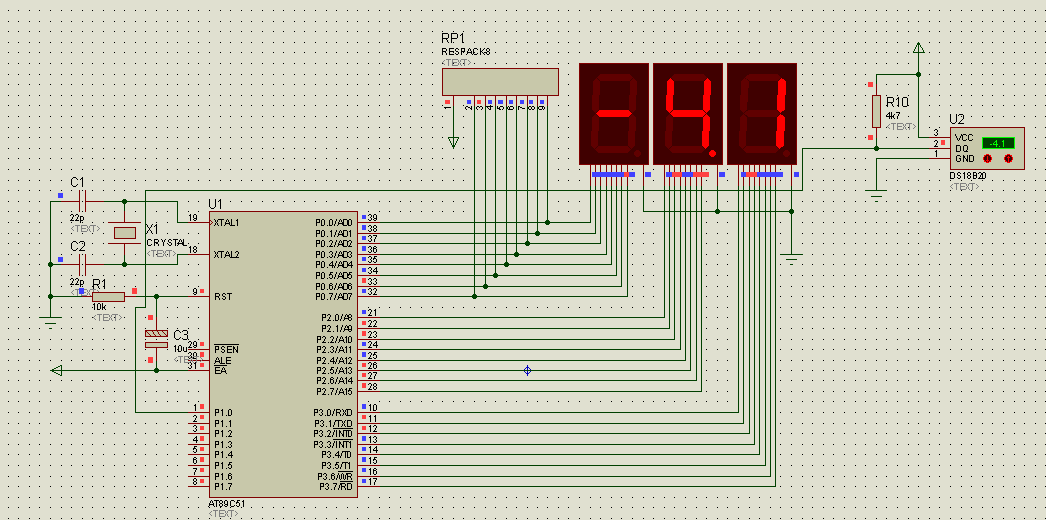Click the ALE pin label
This screenshot has height=520, width=1046.
click(x=223, y=360)
